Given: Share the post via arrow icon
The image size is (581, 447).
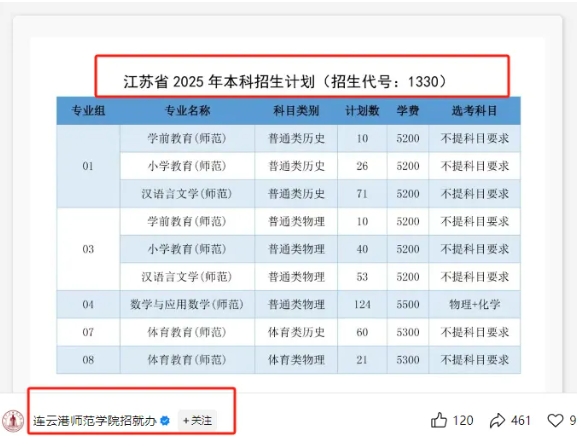Looking at the screenshot, I should (x=497, y=420).
